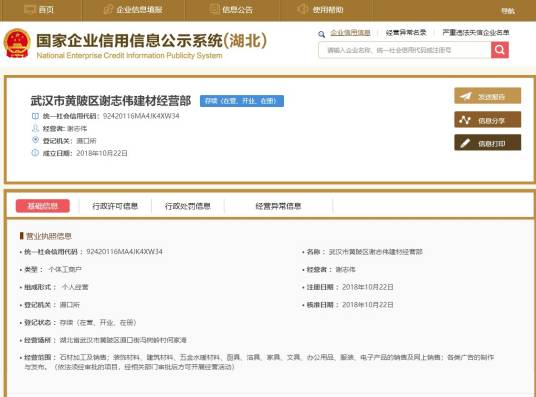Click the 核准日期 value 2018年10月22日

[x=368, y=305]
